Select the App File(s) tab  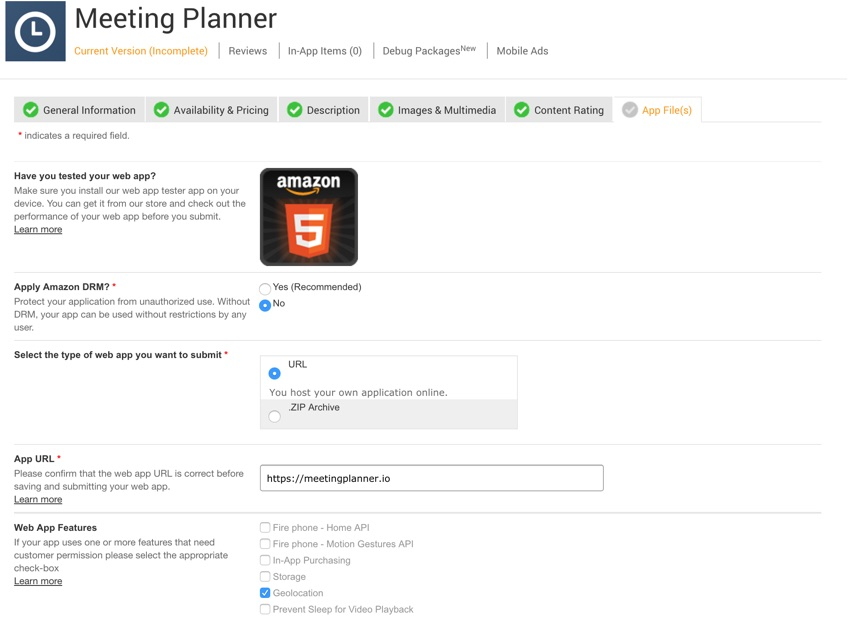point(658,110)
